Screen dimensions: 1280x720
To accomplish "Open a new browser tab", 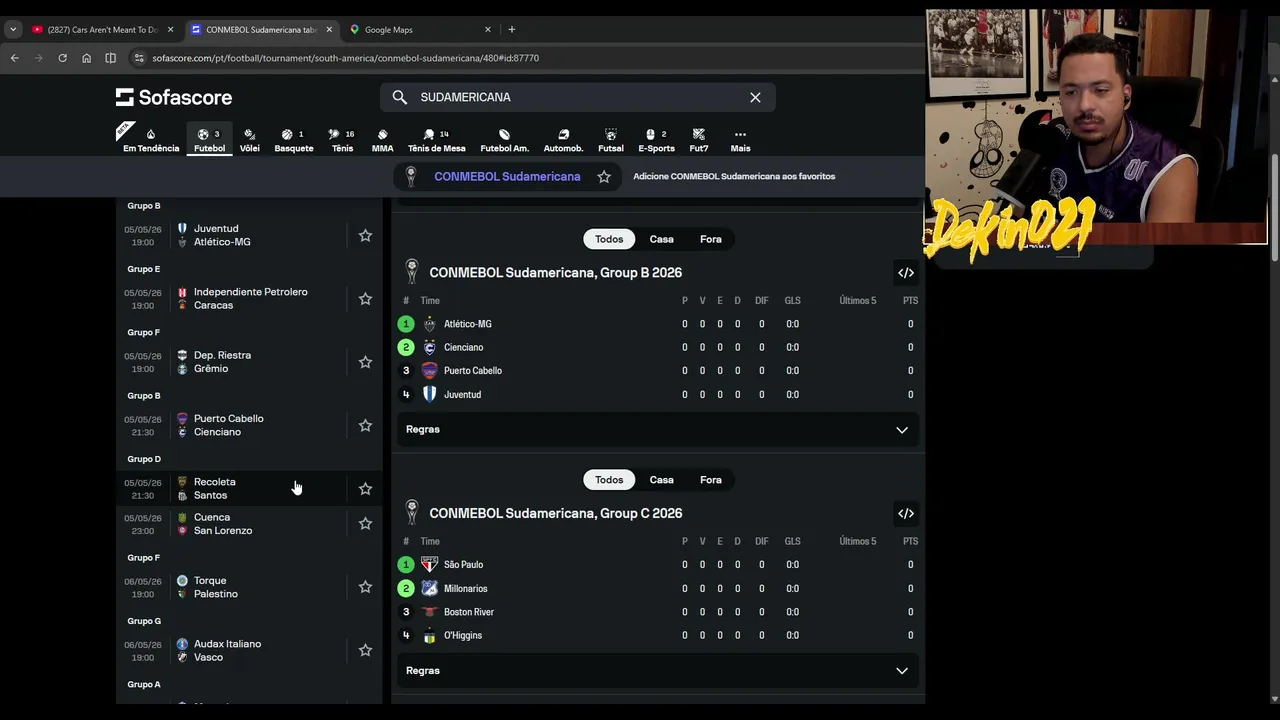I will pyautogui.click(x=512, y=29).
